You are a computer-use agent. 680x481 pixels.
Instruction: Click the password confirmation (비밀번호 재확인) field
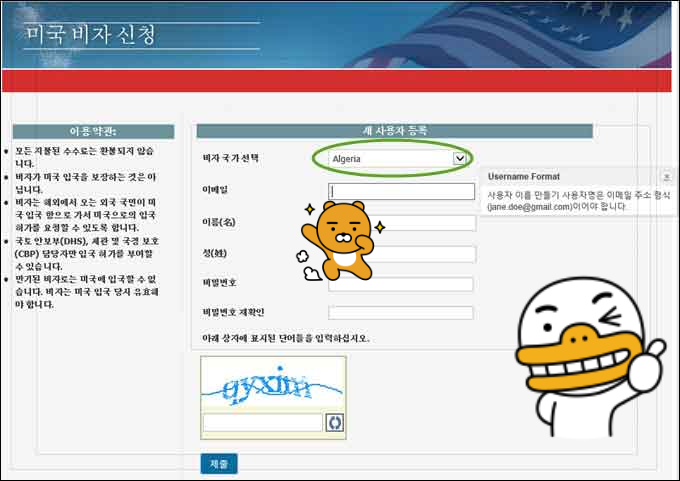[x=401, y=313]
